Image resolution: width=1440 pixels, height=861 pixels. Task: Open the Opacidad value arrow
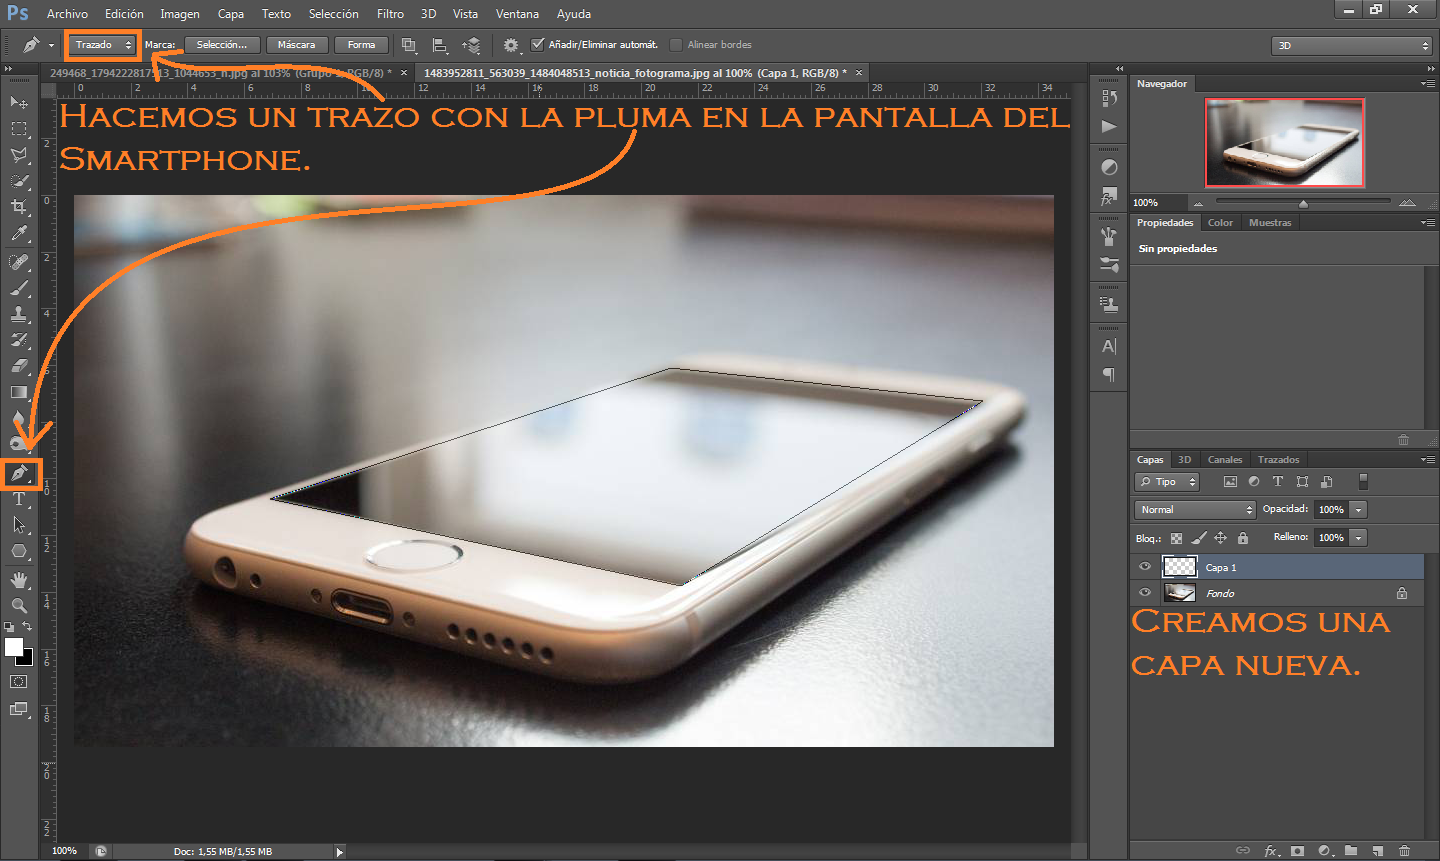(1358, 510)
